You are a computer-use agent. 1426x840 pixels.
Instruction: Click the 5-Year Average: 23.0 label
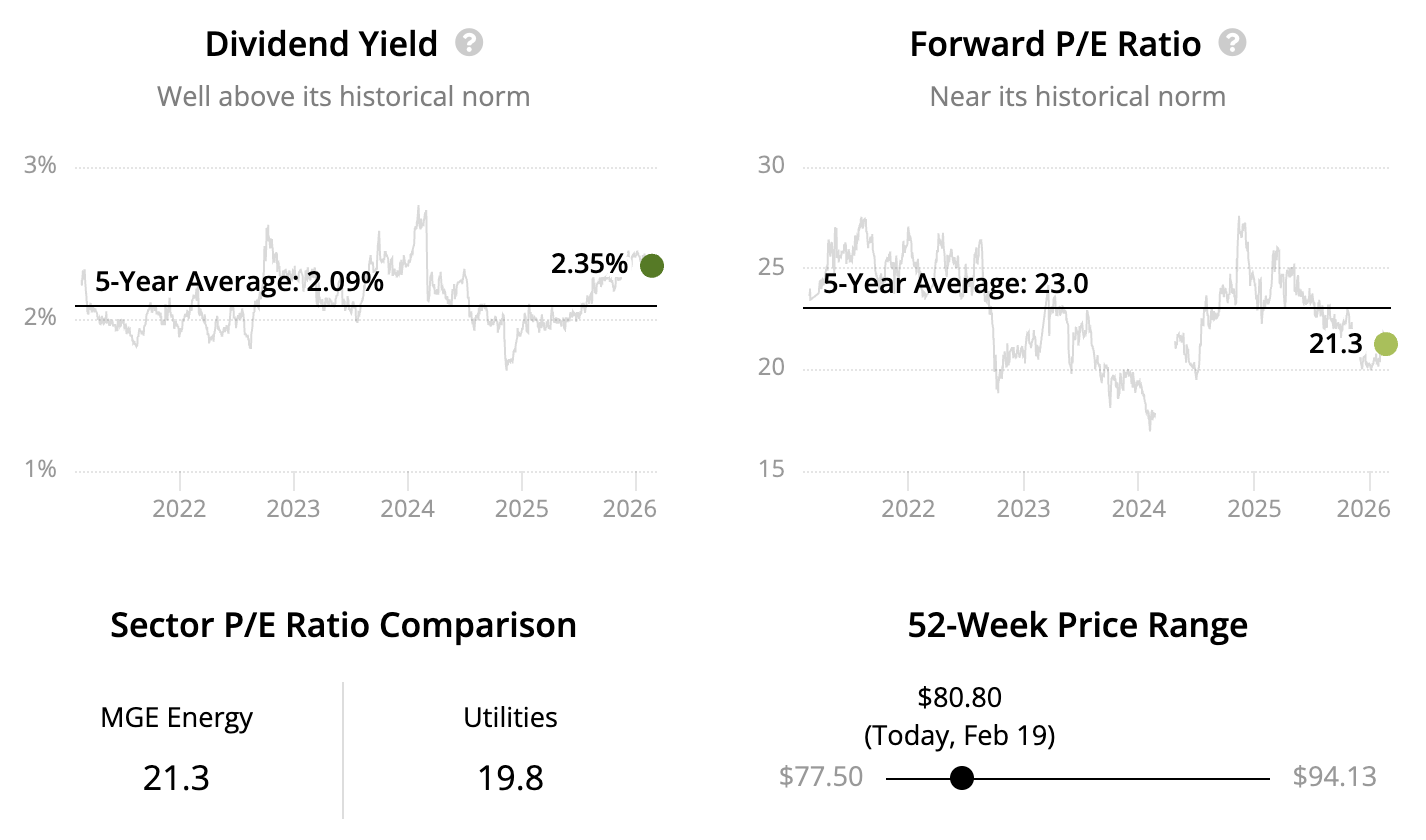(955, 284)
